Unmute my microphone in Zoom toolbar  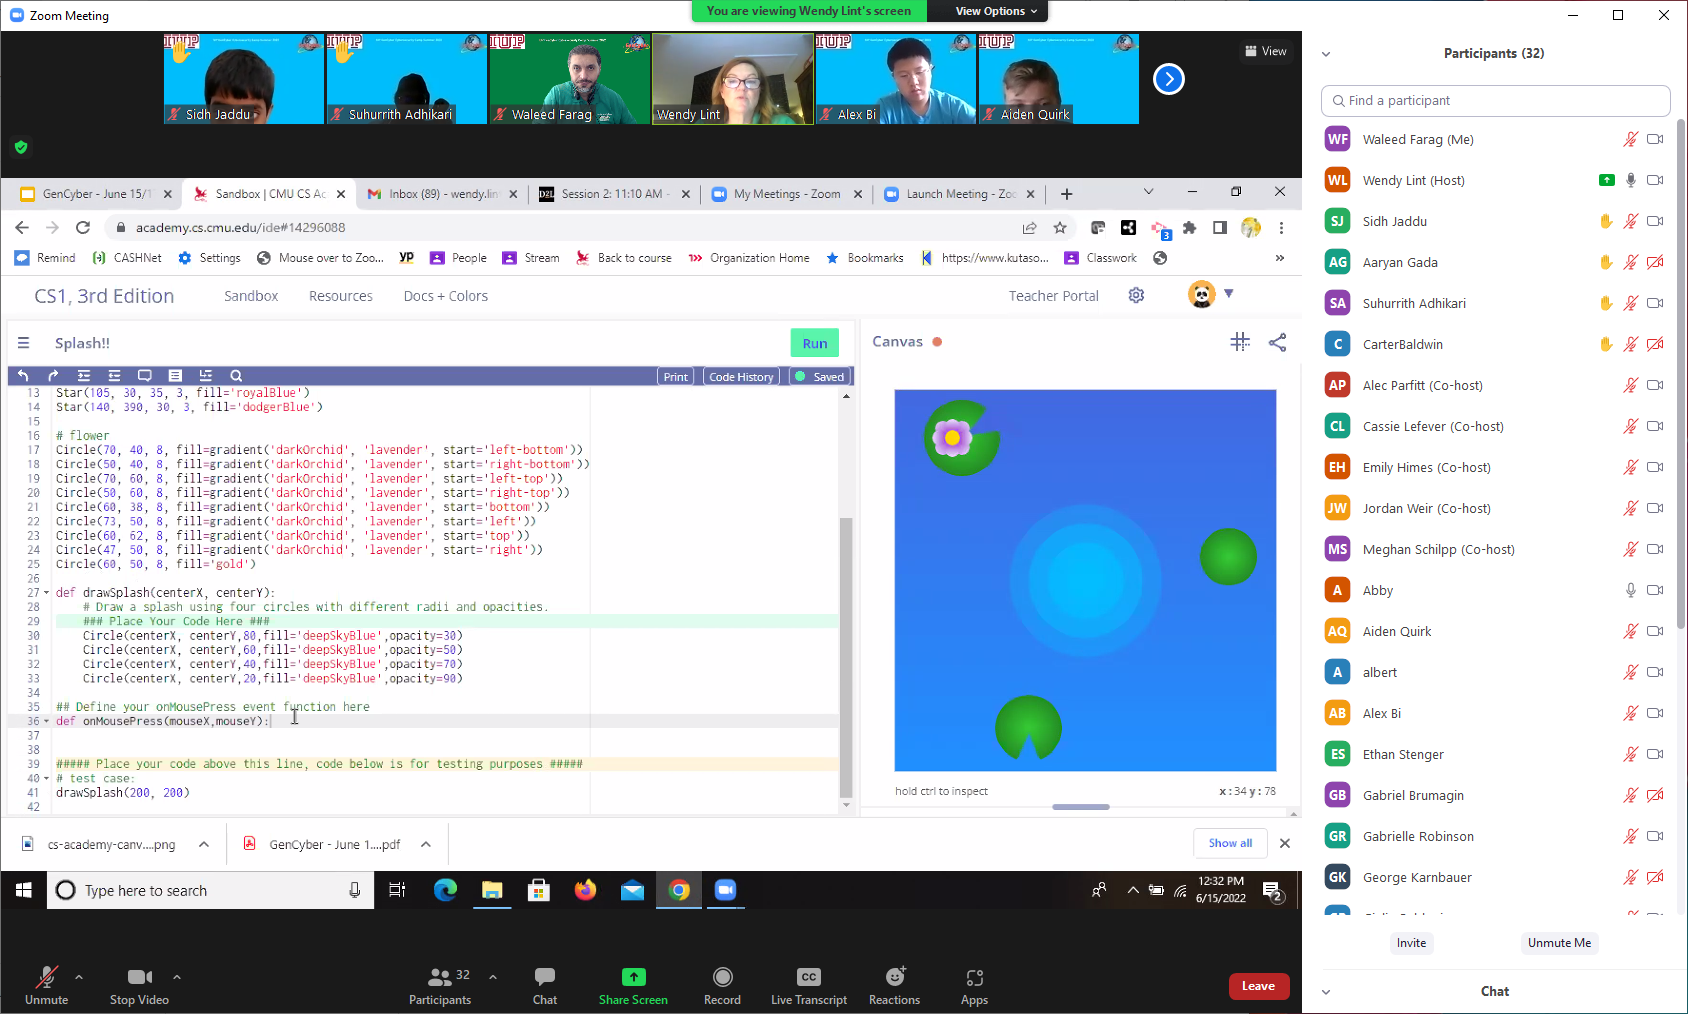[46, 985]
